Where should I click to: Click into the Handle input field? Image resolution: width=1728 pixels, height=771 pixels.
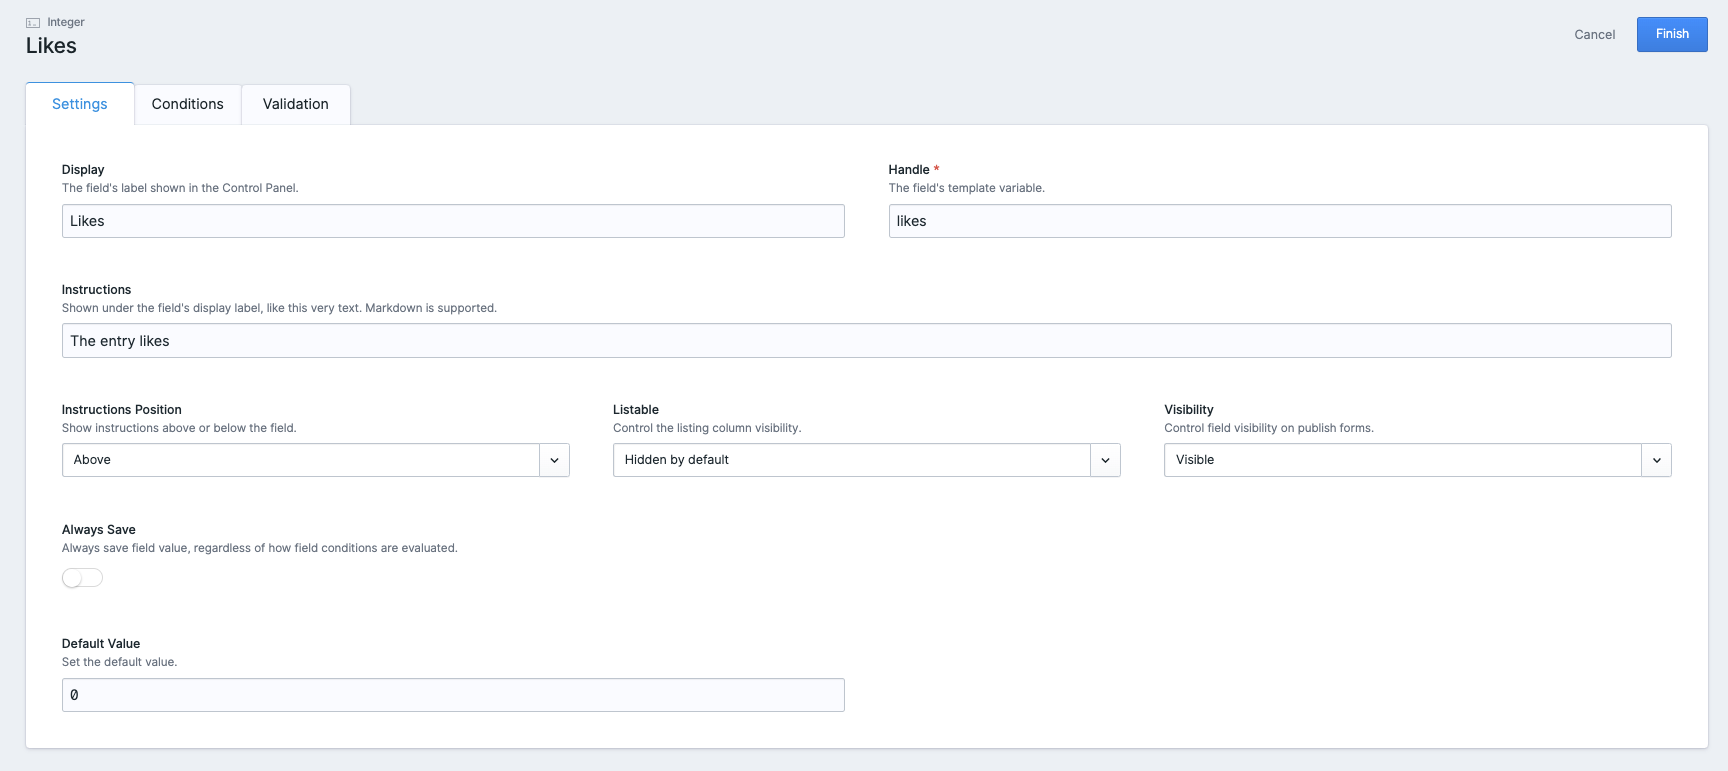[1279, 221]
